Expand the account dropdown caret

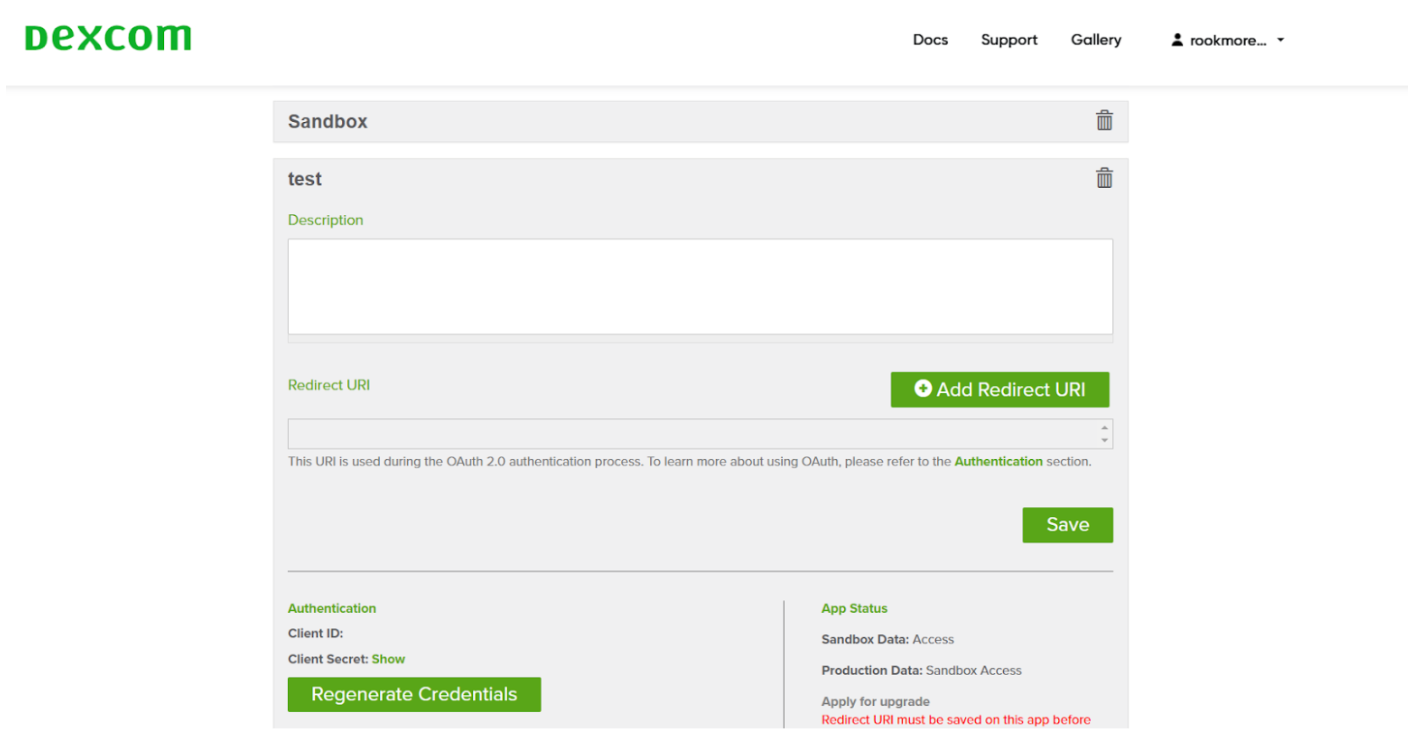pos(1281,41)
